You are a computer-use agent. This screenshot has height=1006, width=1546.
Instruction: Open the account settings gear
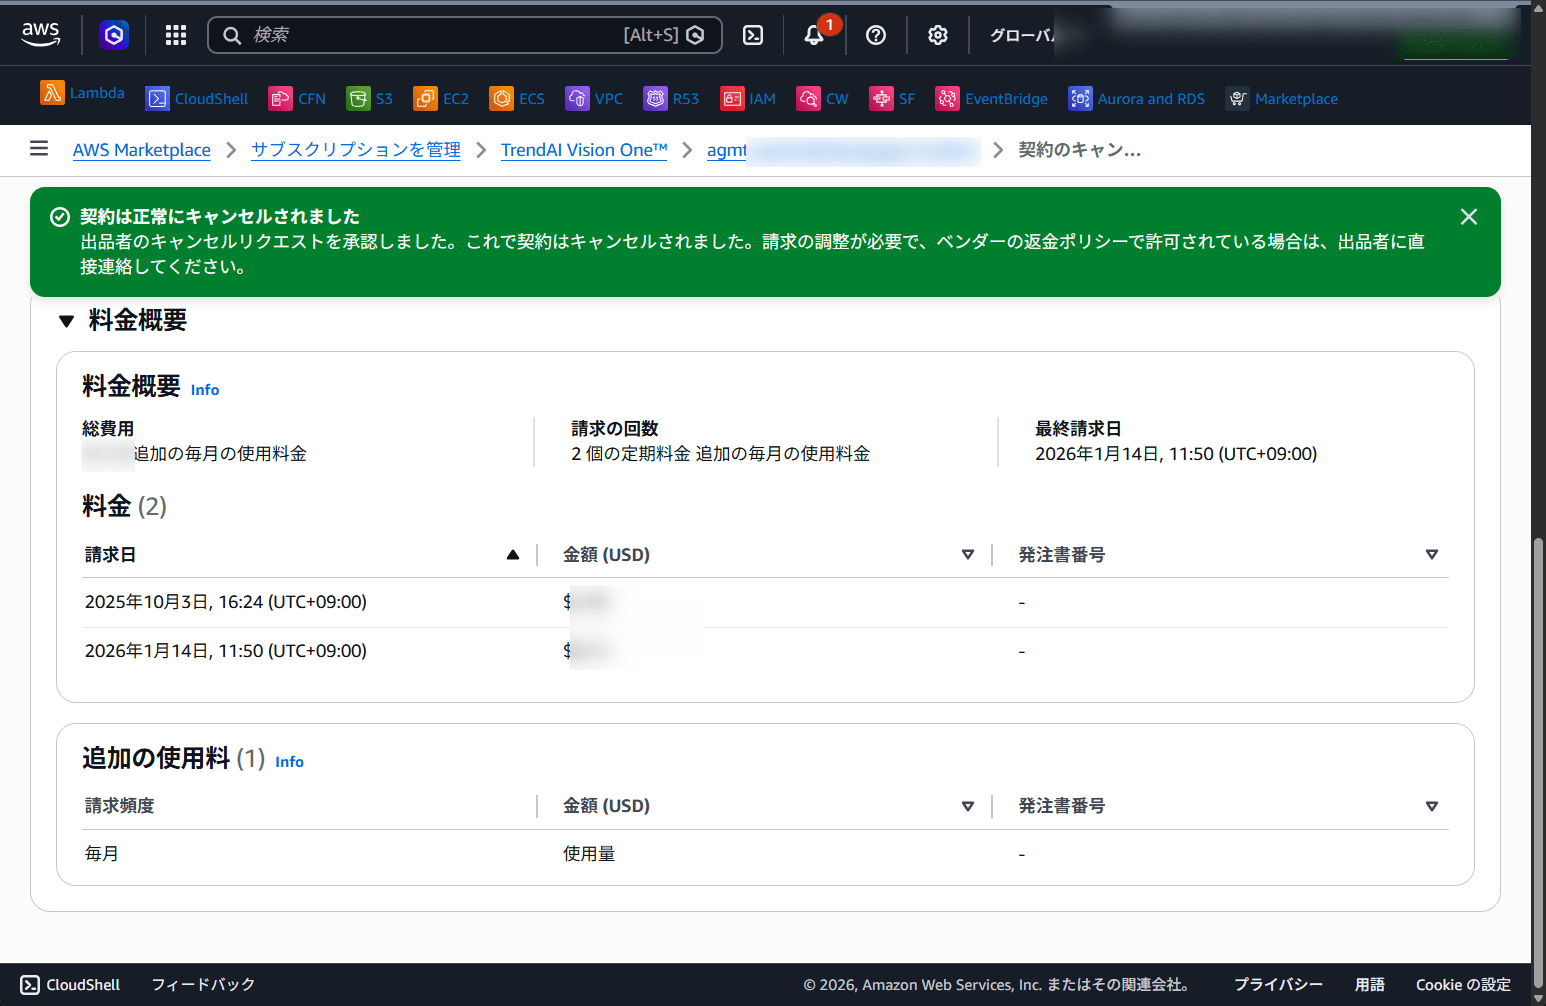(937, 34)
